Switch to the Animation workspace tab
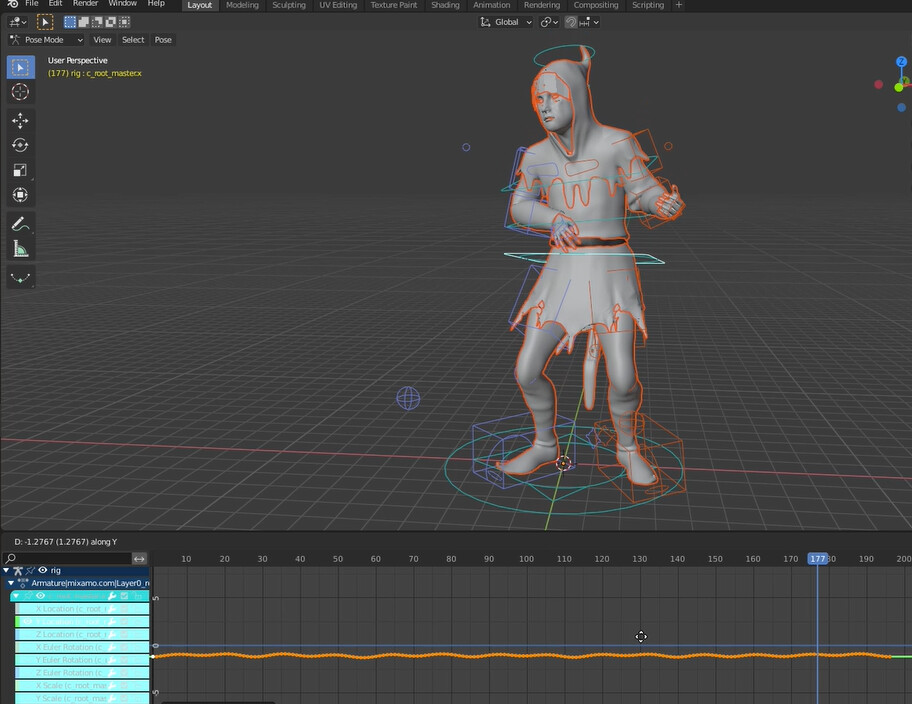 (491, 5)
